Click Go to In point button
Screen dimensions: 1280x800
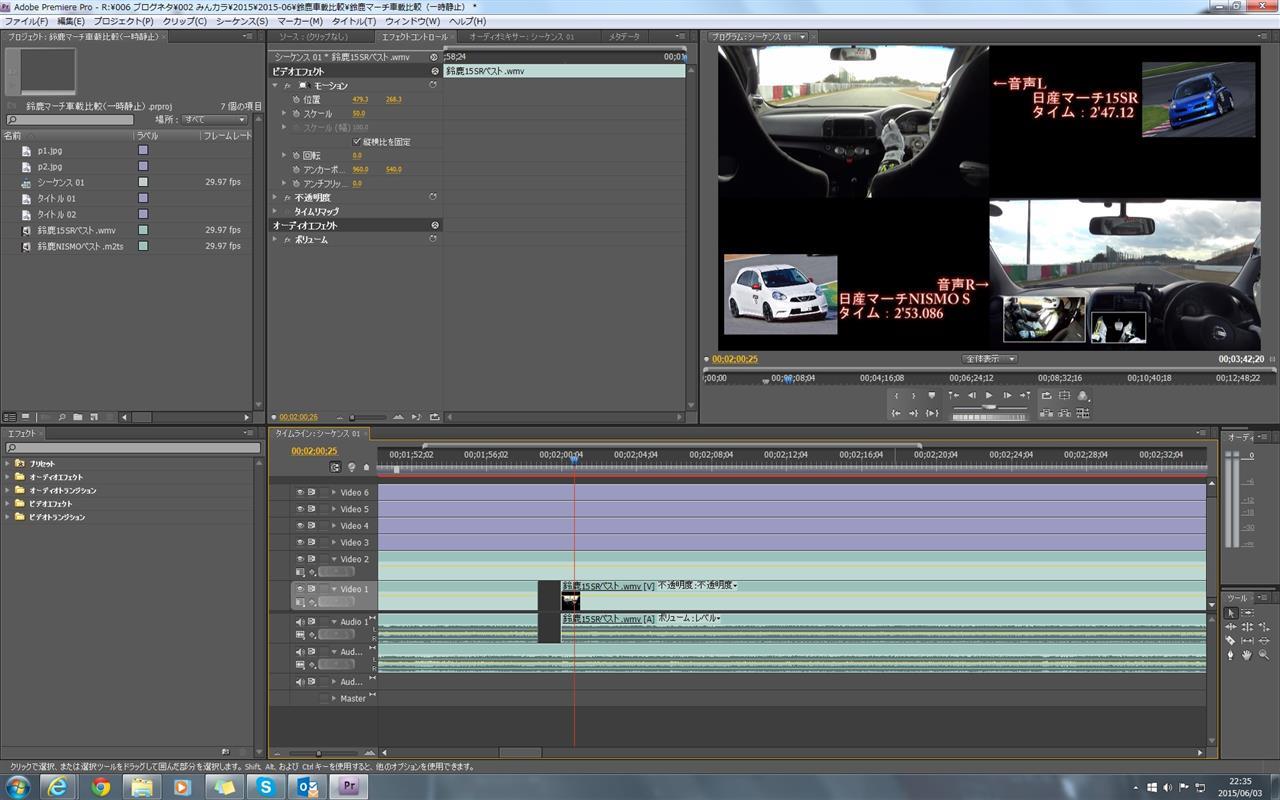[x=896, y=413]
